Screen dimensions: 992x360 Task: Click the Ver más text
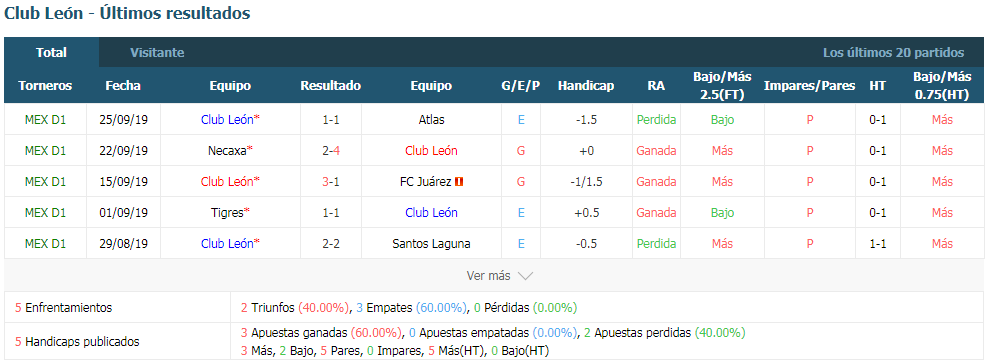(x=488, y=276)
